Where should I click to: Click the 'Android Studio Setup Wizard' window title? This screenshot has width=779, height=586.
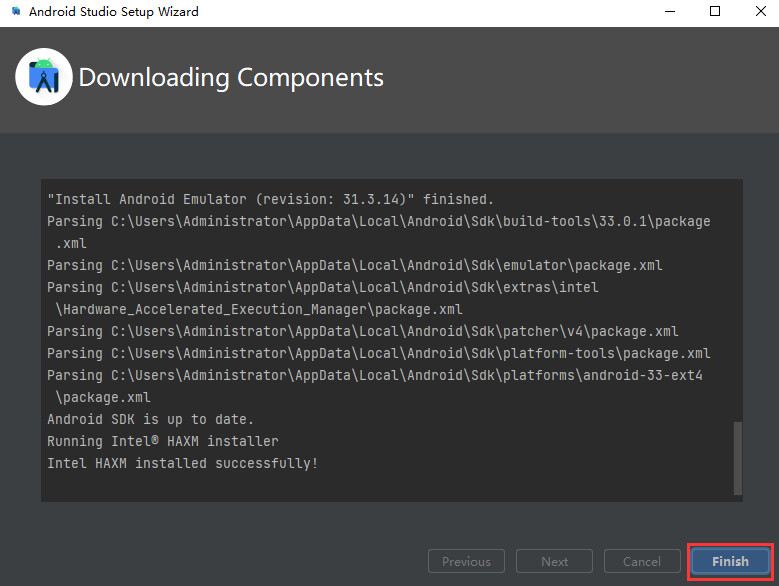[x=114, y=12]
